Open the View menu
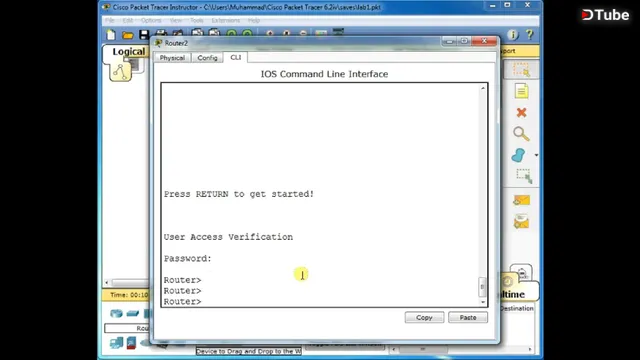This screenshot has height=360, width=640. [x=176, y=20]
